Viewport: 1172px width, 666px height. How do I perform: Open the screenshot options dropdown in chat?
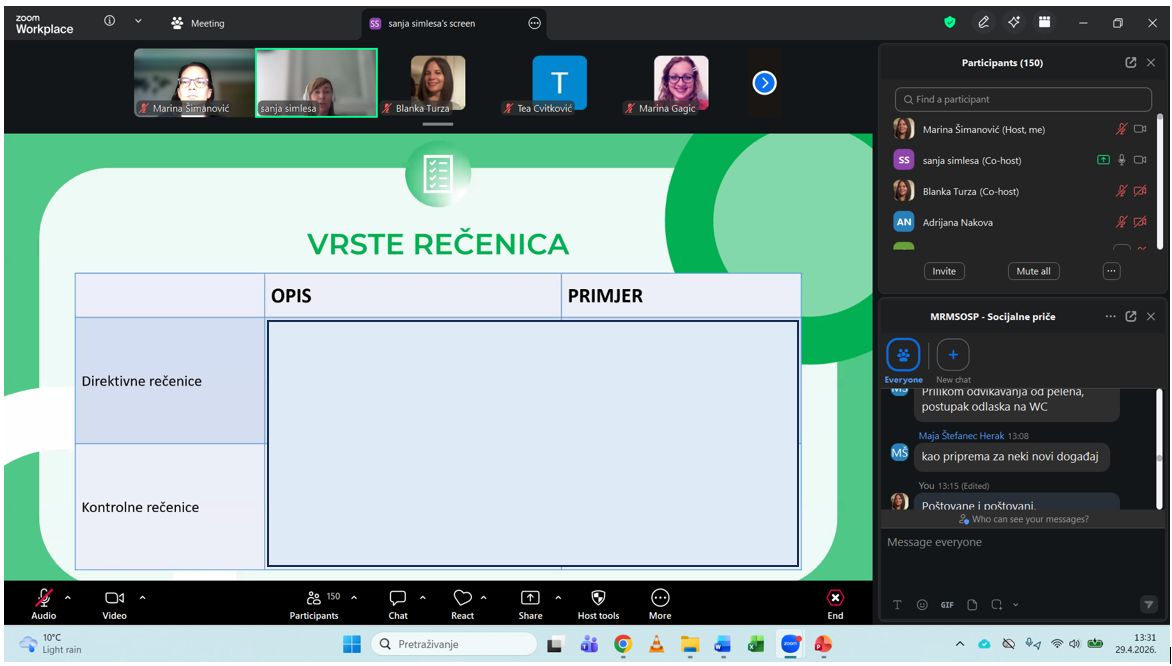1016,605
